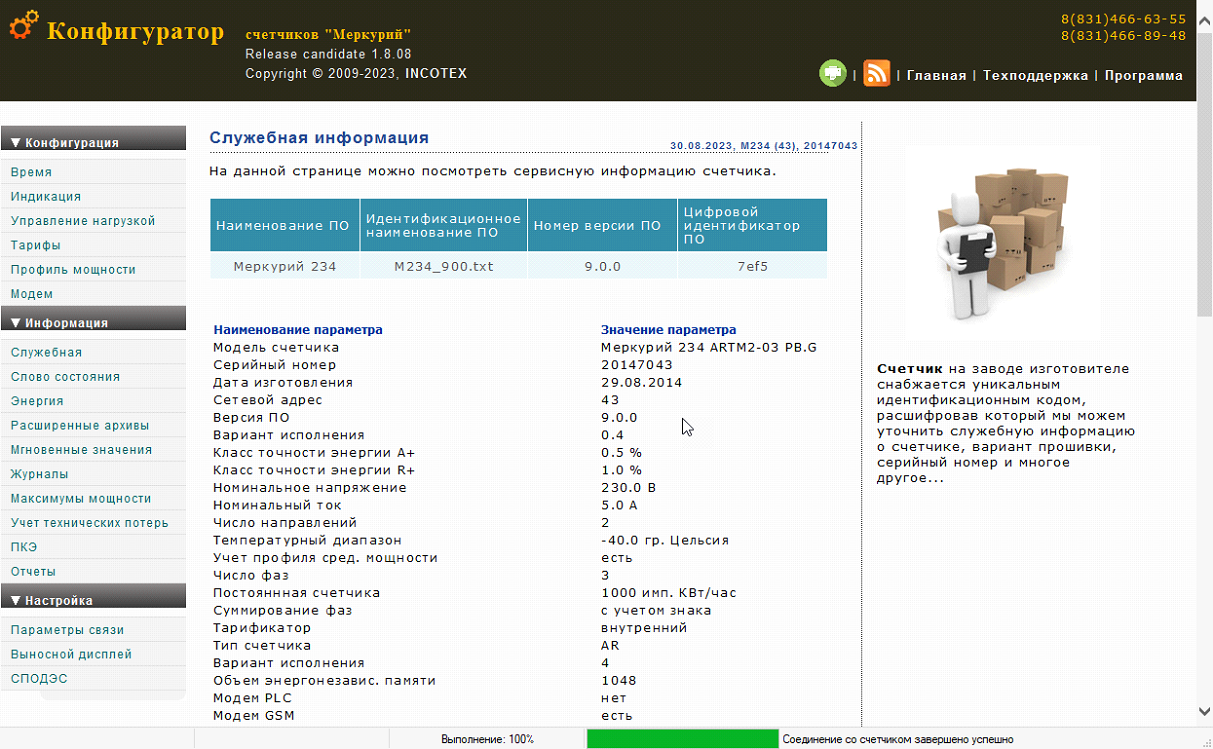Image resolution: width=1213 pixels, height=749 pixels.
Task: Open the Журналы sidebar link
Action: click(40, 474)
